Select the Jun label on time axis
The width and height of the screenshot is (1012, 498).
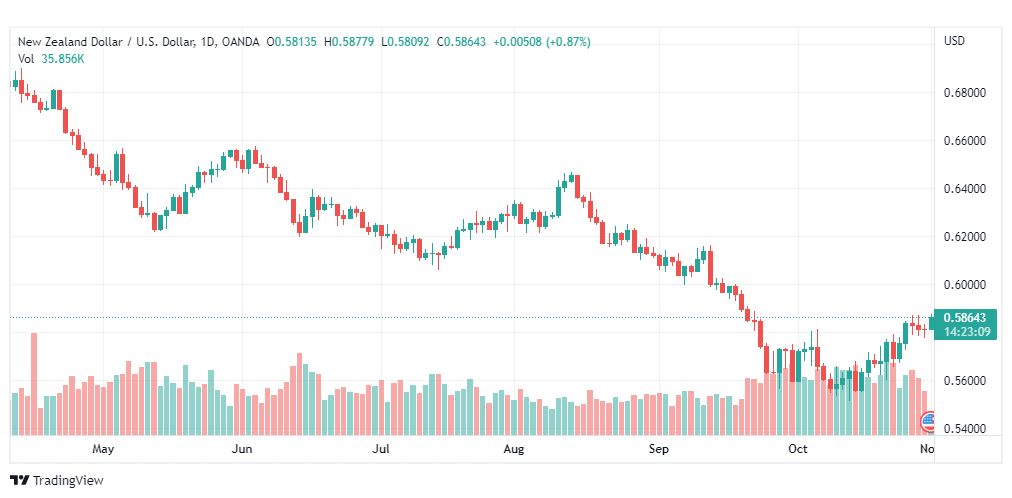pos(242,449)
